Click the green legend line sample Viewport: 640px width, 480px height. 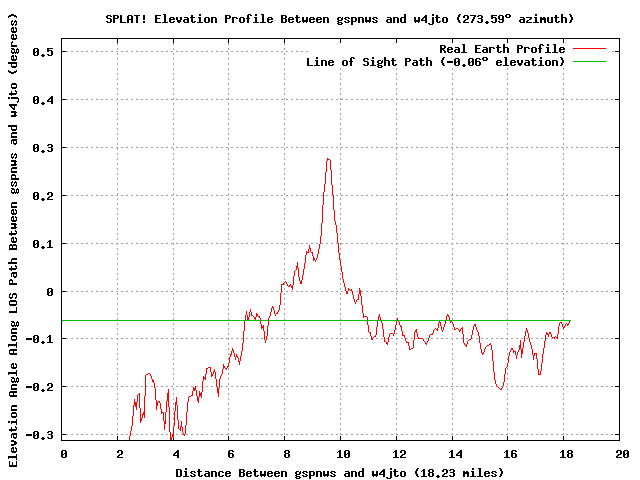point(589,62)
